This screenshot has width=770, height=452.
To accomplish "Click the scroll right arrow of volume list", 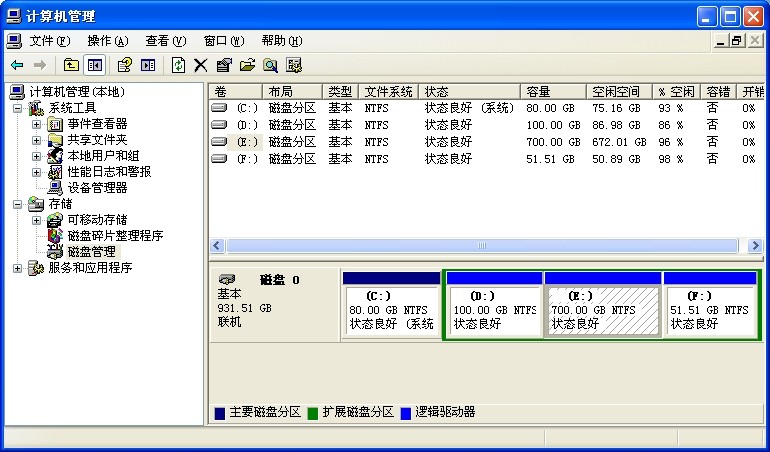I will point(755,246).
